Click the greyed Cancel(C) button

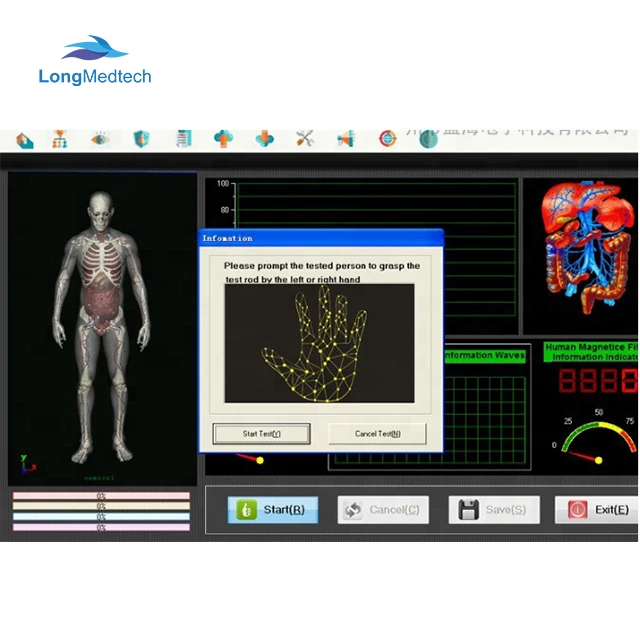pos(383,510)
